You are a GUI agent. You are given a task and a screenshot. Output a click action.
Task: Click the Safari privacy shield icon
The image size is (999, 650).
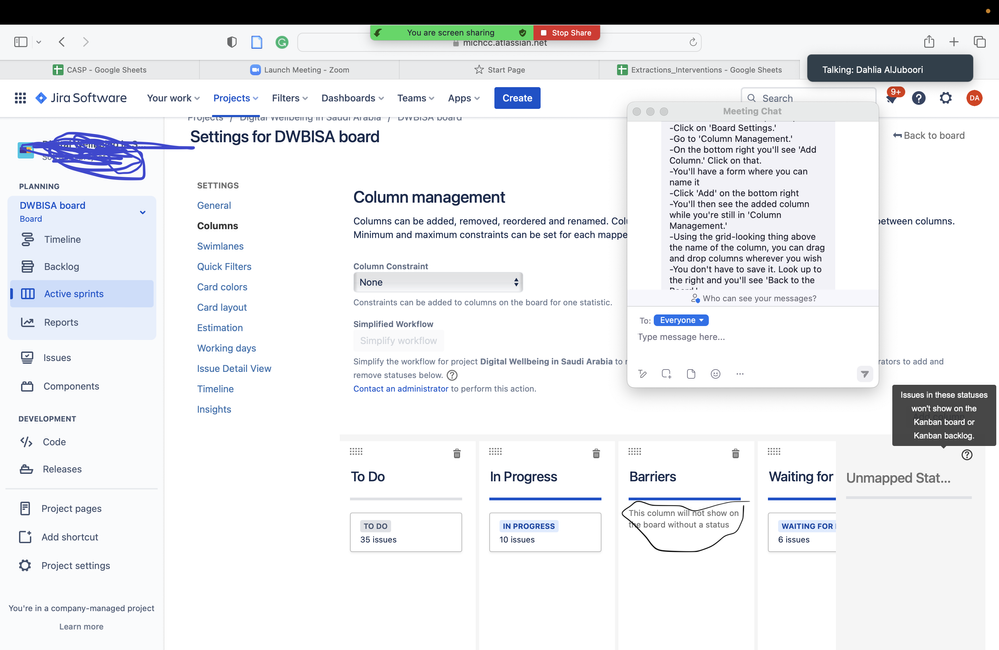(x=232, y=42)
